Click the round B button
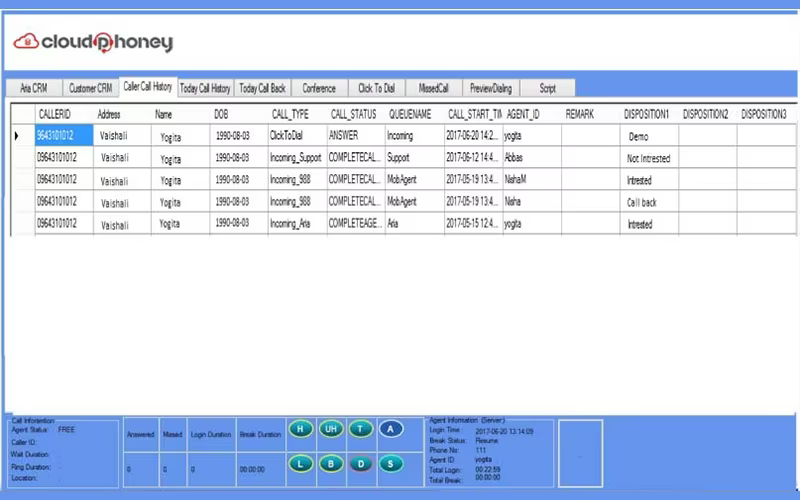The height and width of the screenshot is (500, 800). [x=331, y=464]
